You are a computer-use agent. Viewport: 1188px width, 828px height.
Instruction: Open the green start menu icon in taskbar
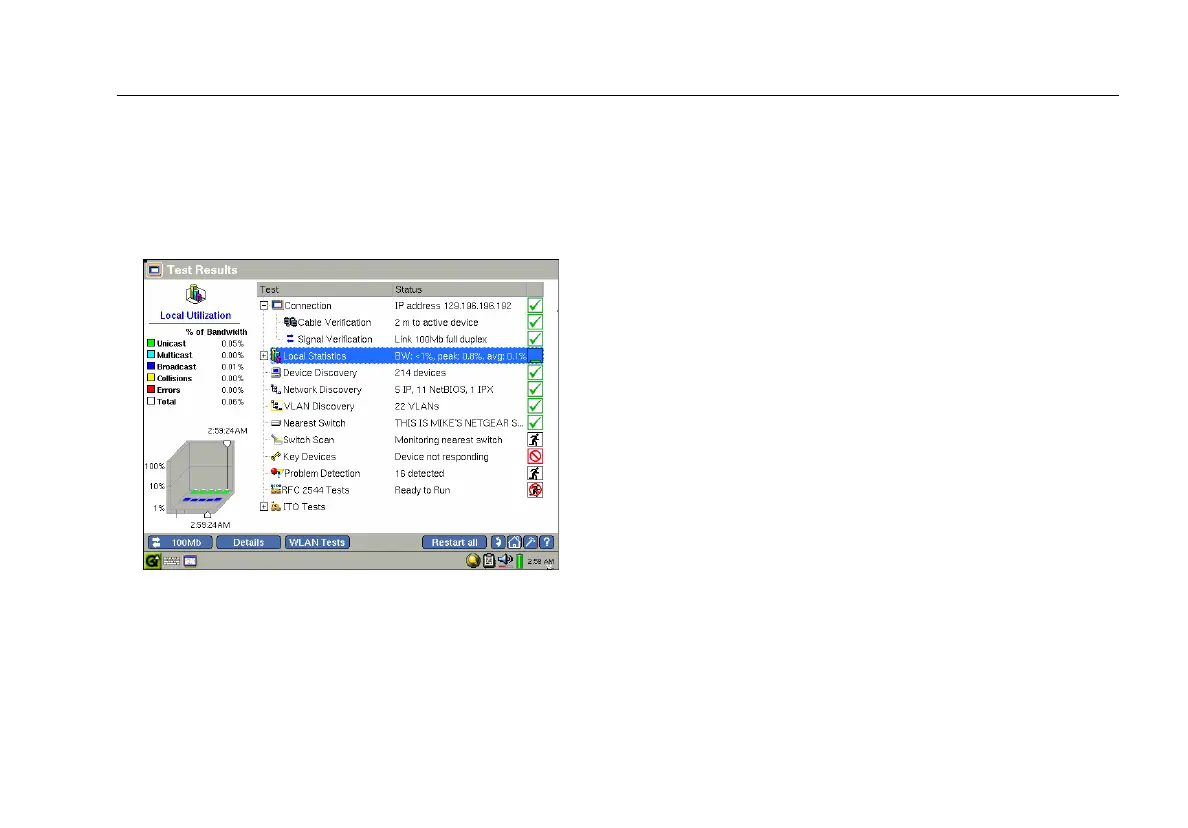tap(152, 561)
